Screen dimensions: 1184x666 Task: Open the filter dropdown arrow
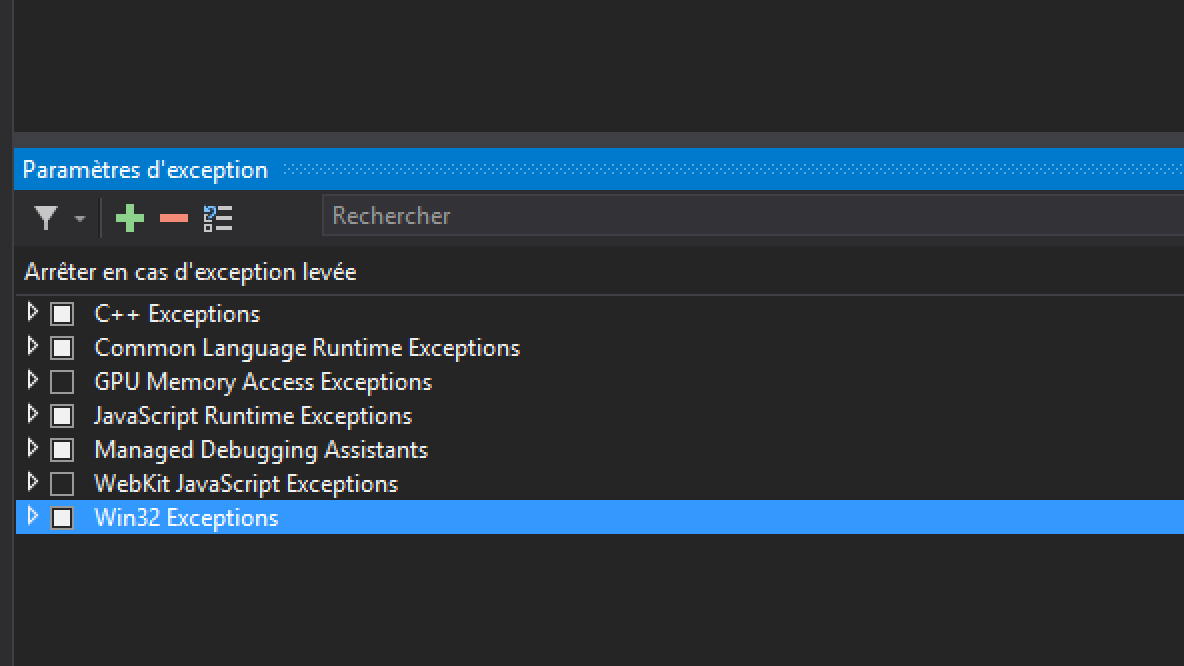(x=80, y=219)
